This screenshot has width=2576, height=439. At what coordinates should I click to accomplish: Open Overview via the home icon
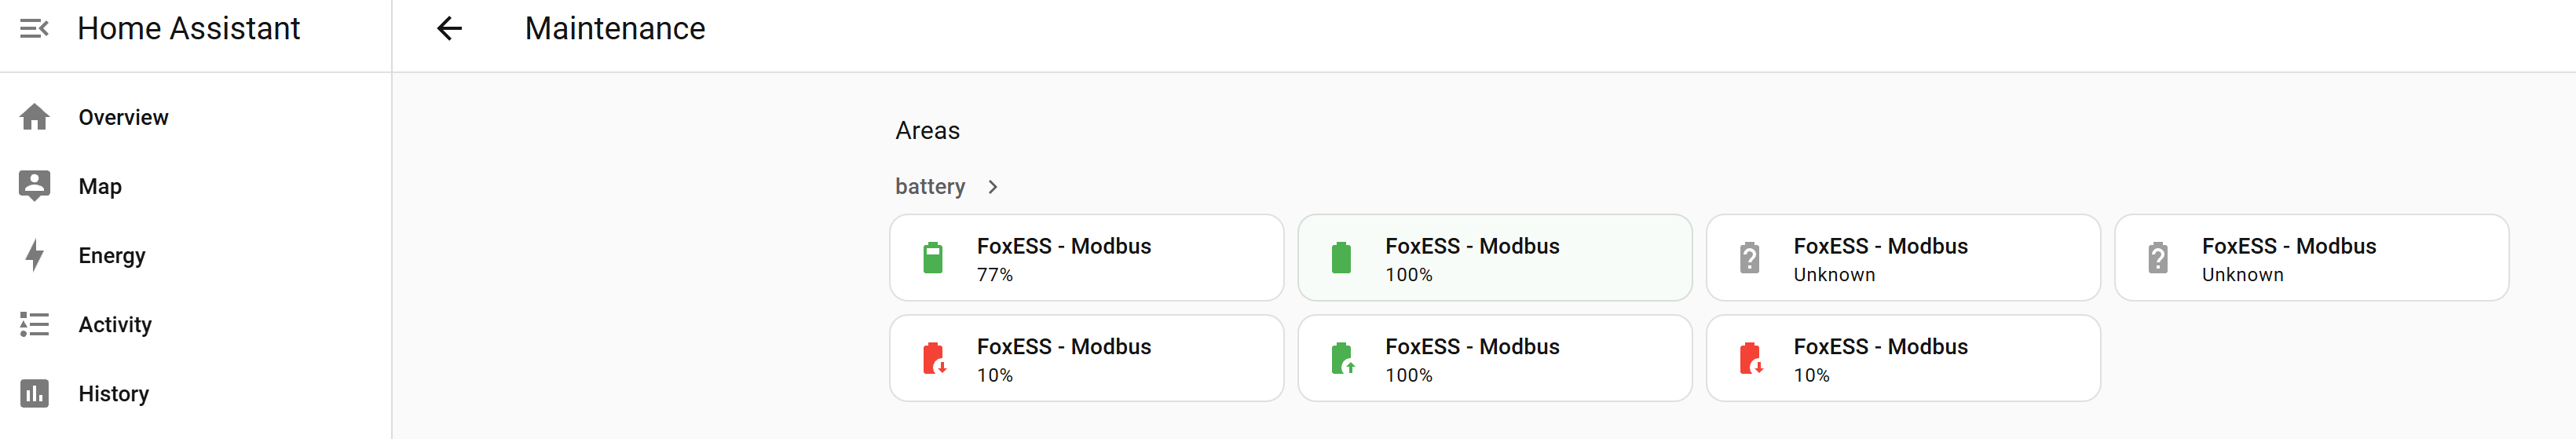point(34,117)
